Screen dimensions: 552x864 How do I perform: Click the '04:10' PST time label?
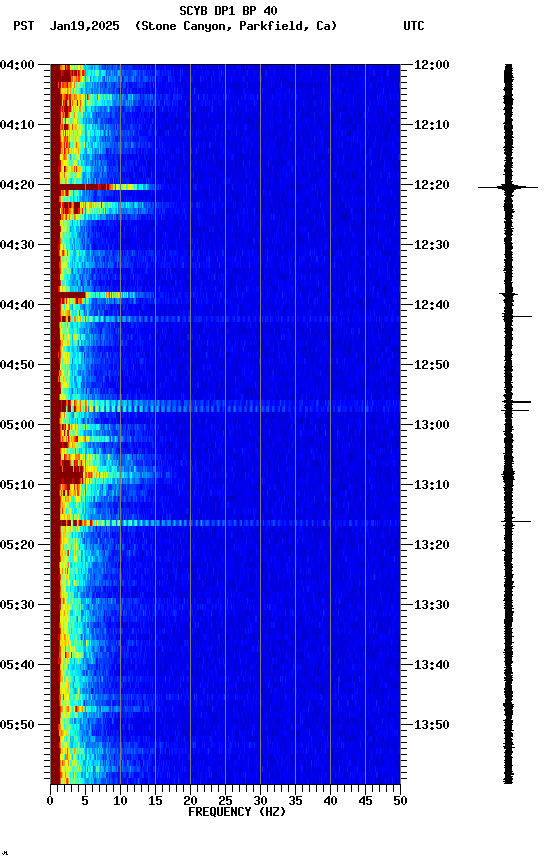[x=17, y=125]
